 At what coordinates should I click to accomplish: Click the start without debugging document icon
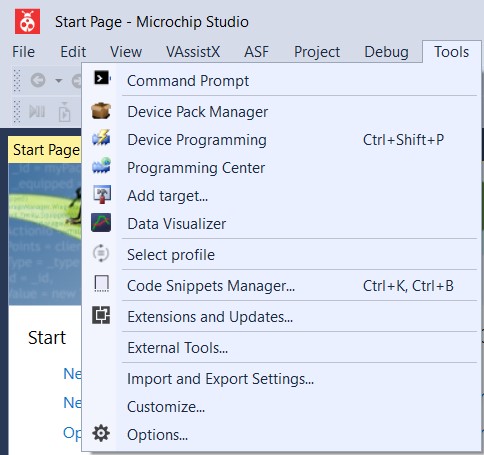pyautogui.click(x=64, y=112)
